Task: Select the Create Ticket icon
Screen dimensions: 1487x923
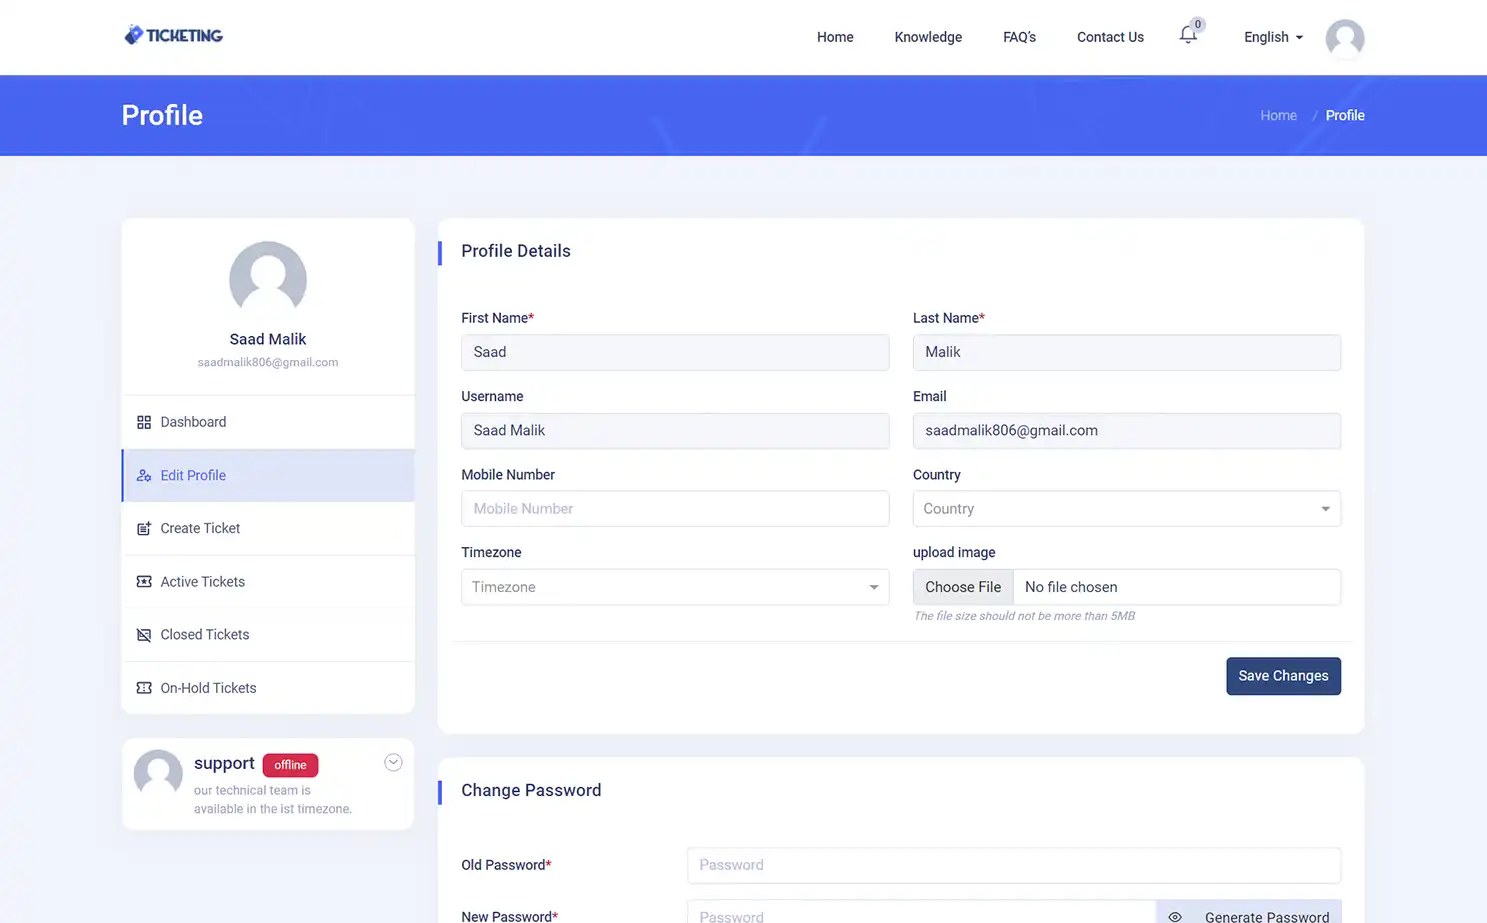Action: pyautogui.click(x=142, y=528)
